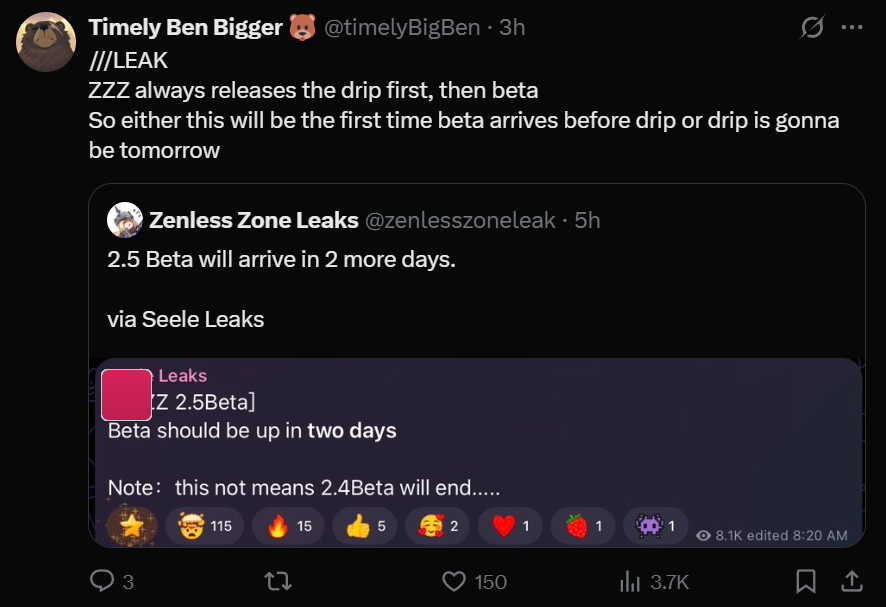Open the three-dot more options menu

click(x=851, y=28)
